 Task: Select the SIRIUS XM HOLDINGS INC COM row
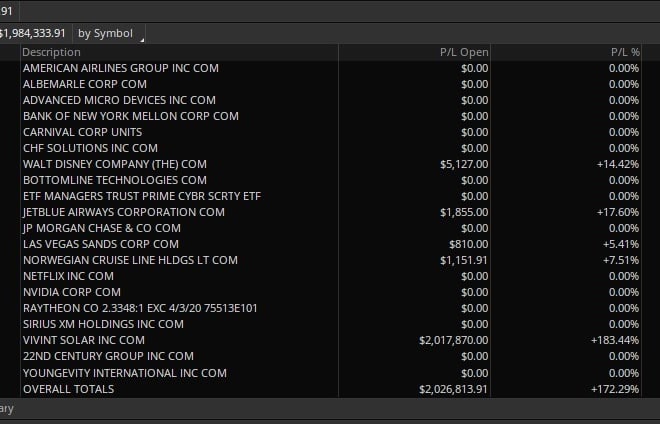point(103,324)
